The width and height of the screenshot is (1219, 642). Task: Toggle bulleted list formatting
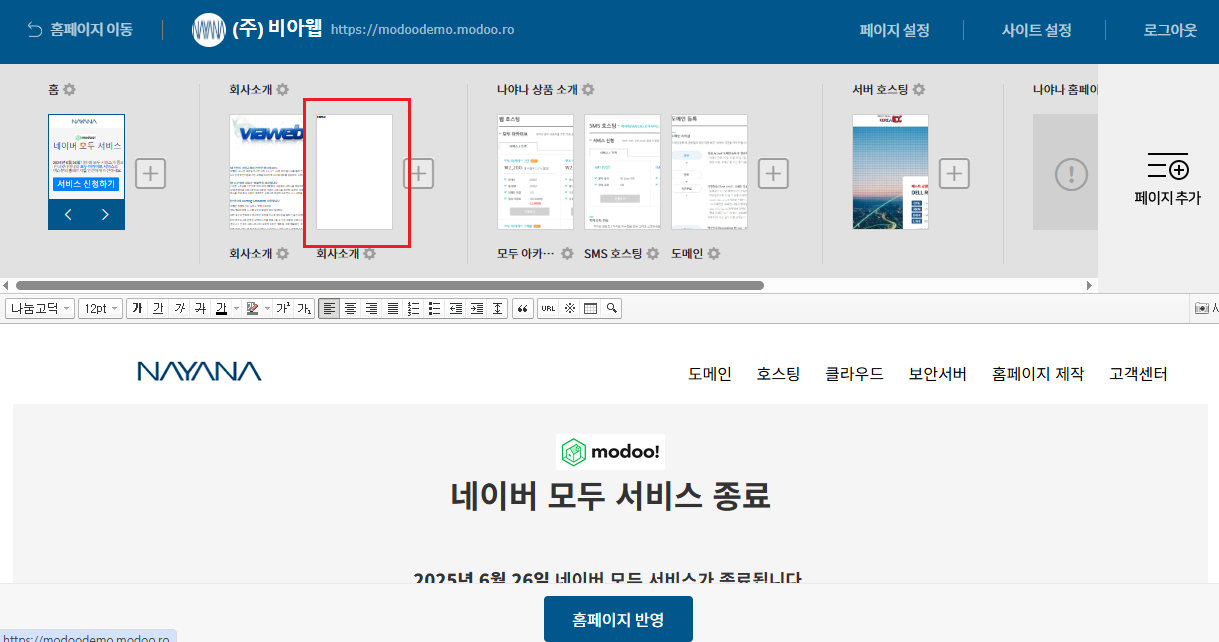coord(434,308)
